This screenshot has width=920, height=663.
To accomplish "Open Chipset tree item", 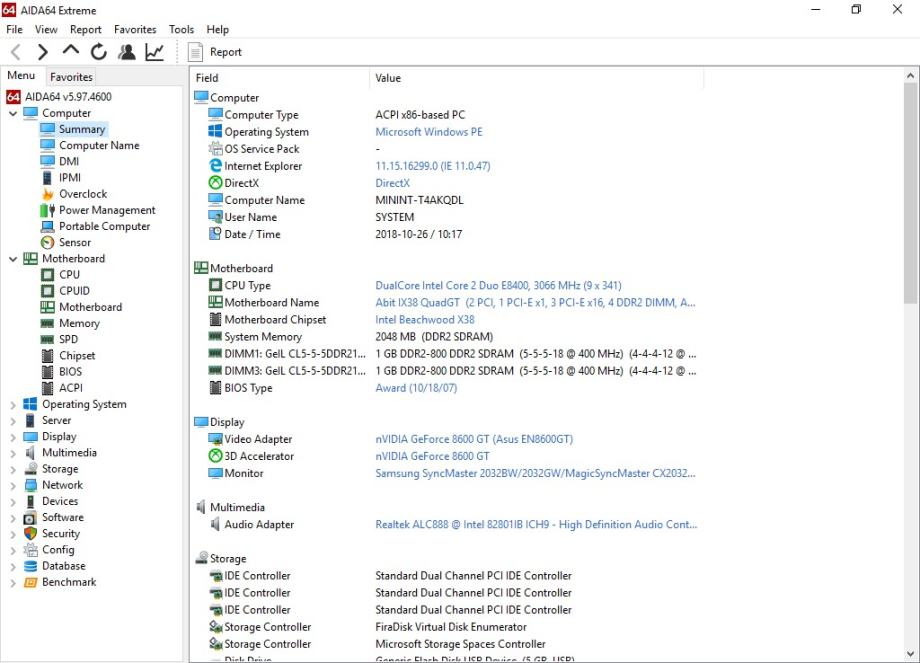I will (77, 356).
